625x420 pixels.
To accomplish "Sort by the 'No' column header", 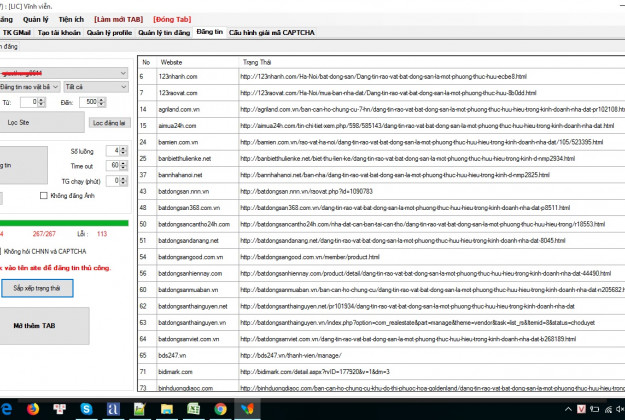I will click(x=146, y=62).
